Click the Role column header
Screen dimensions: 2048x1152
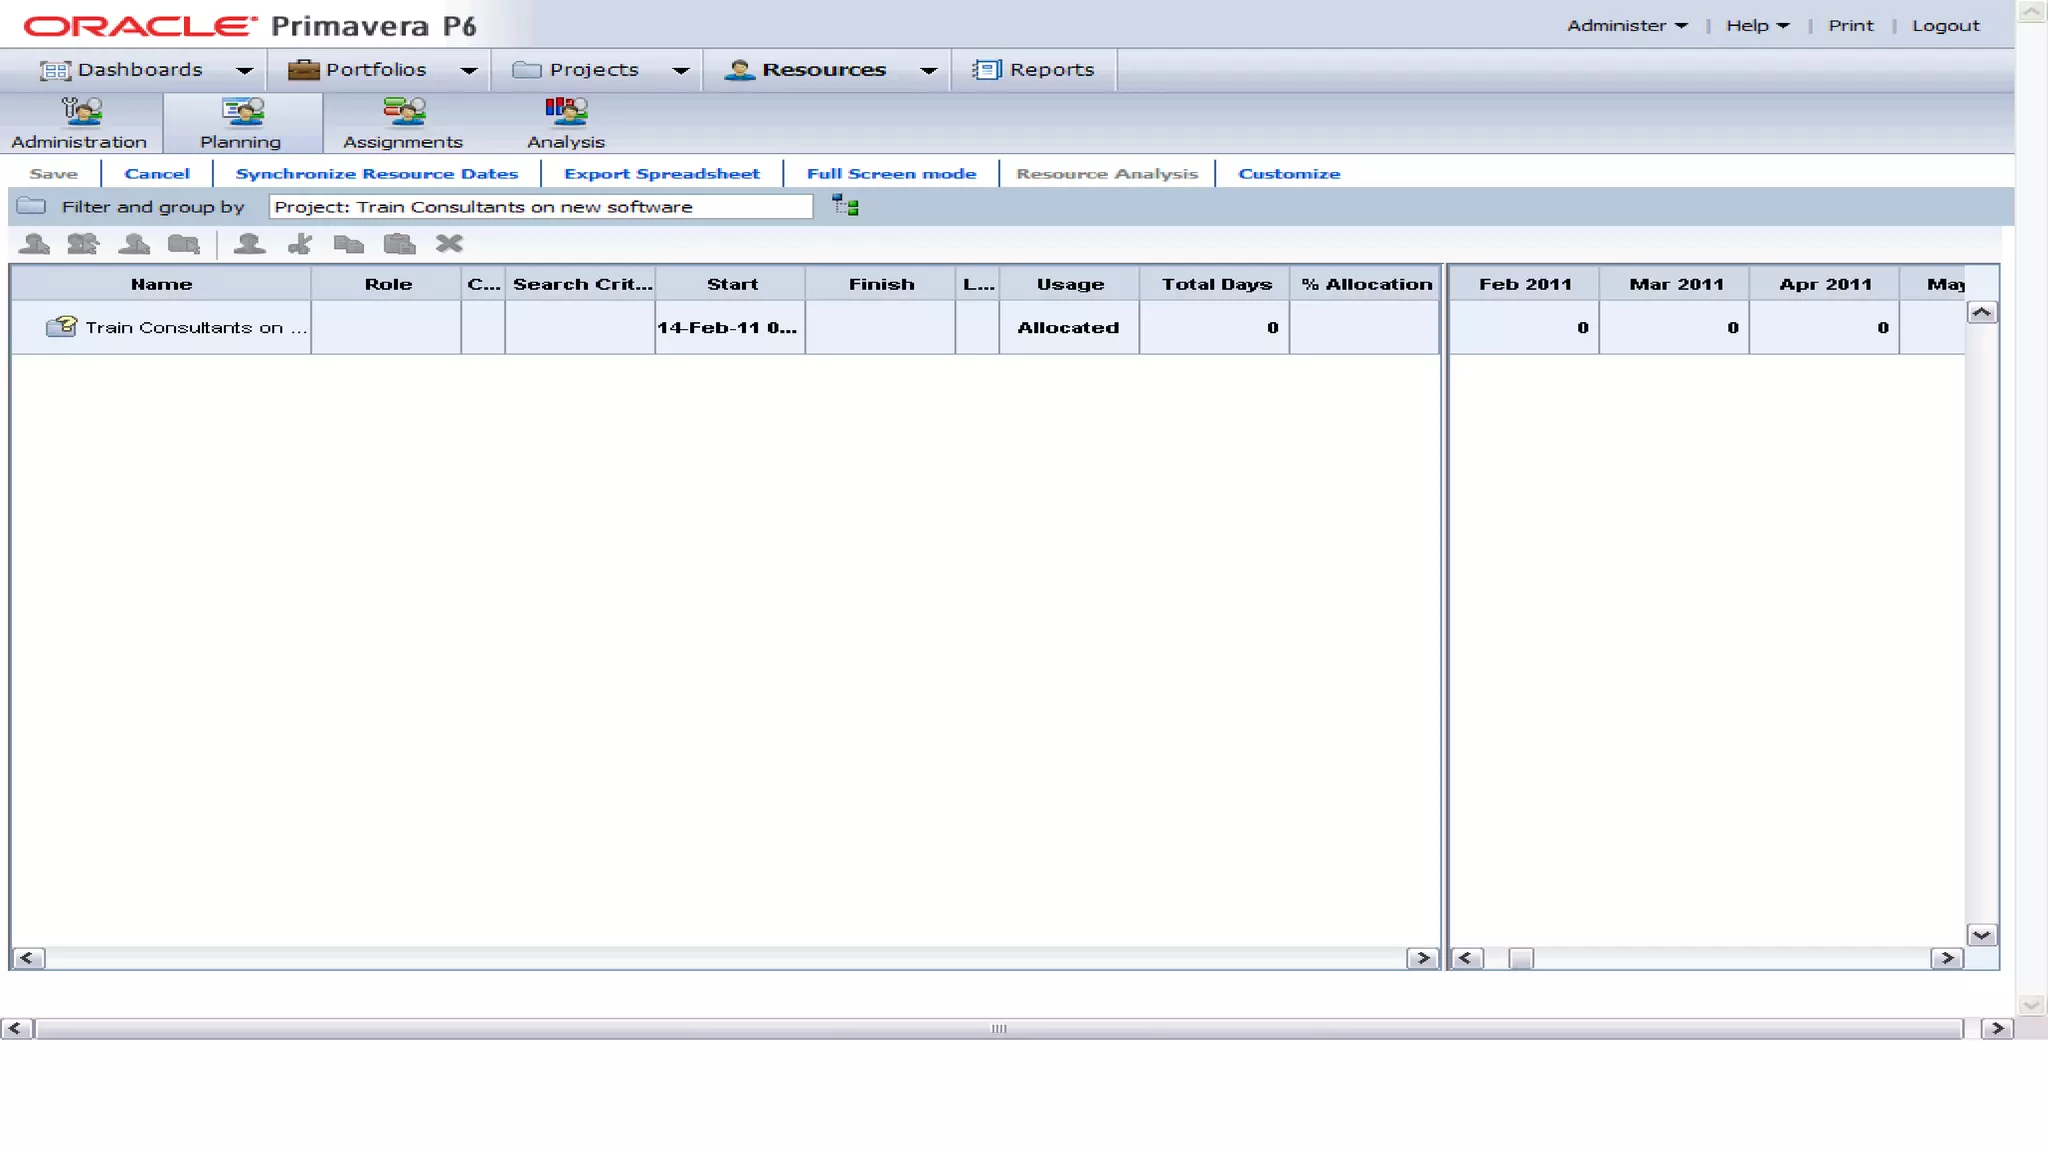click(x=387, y=284)
